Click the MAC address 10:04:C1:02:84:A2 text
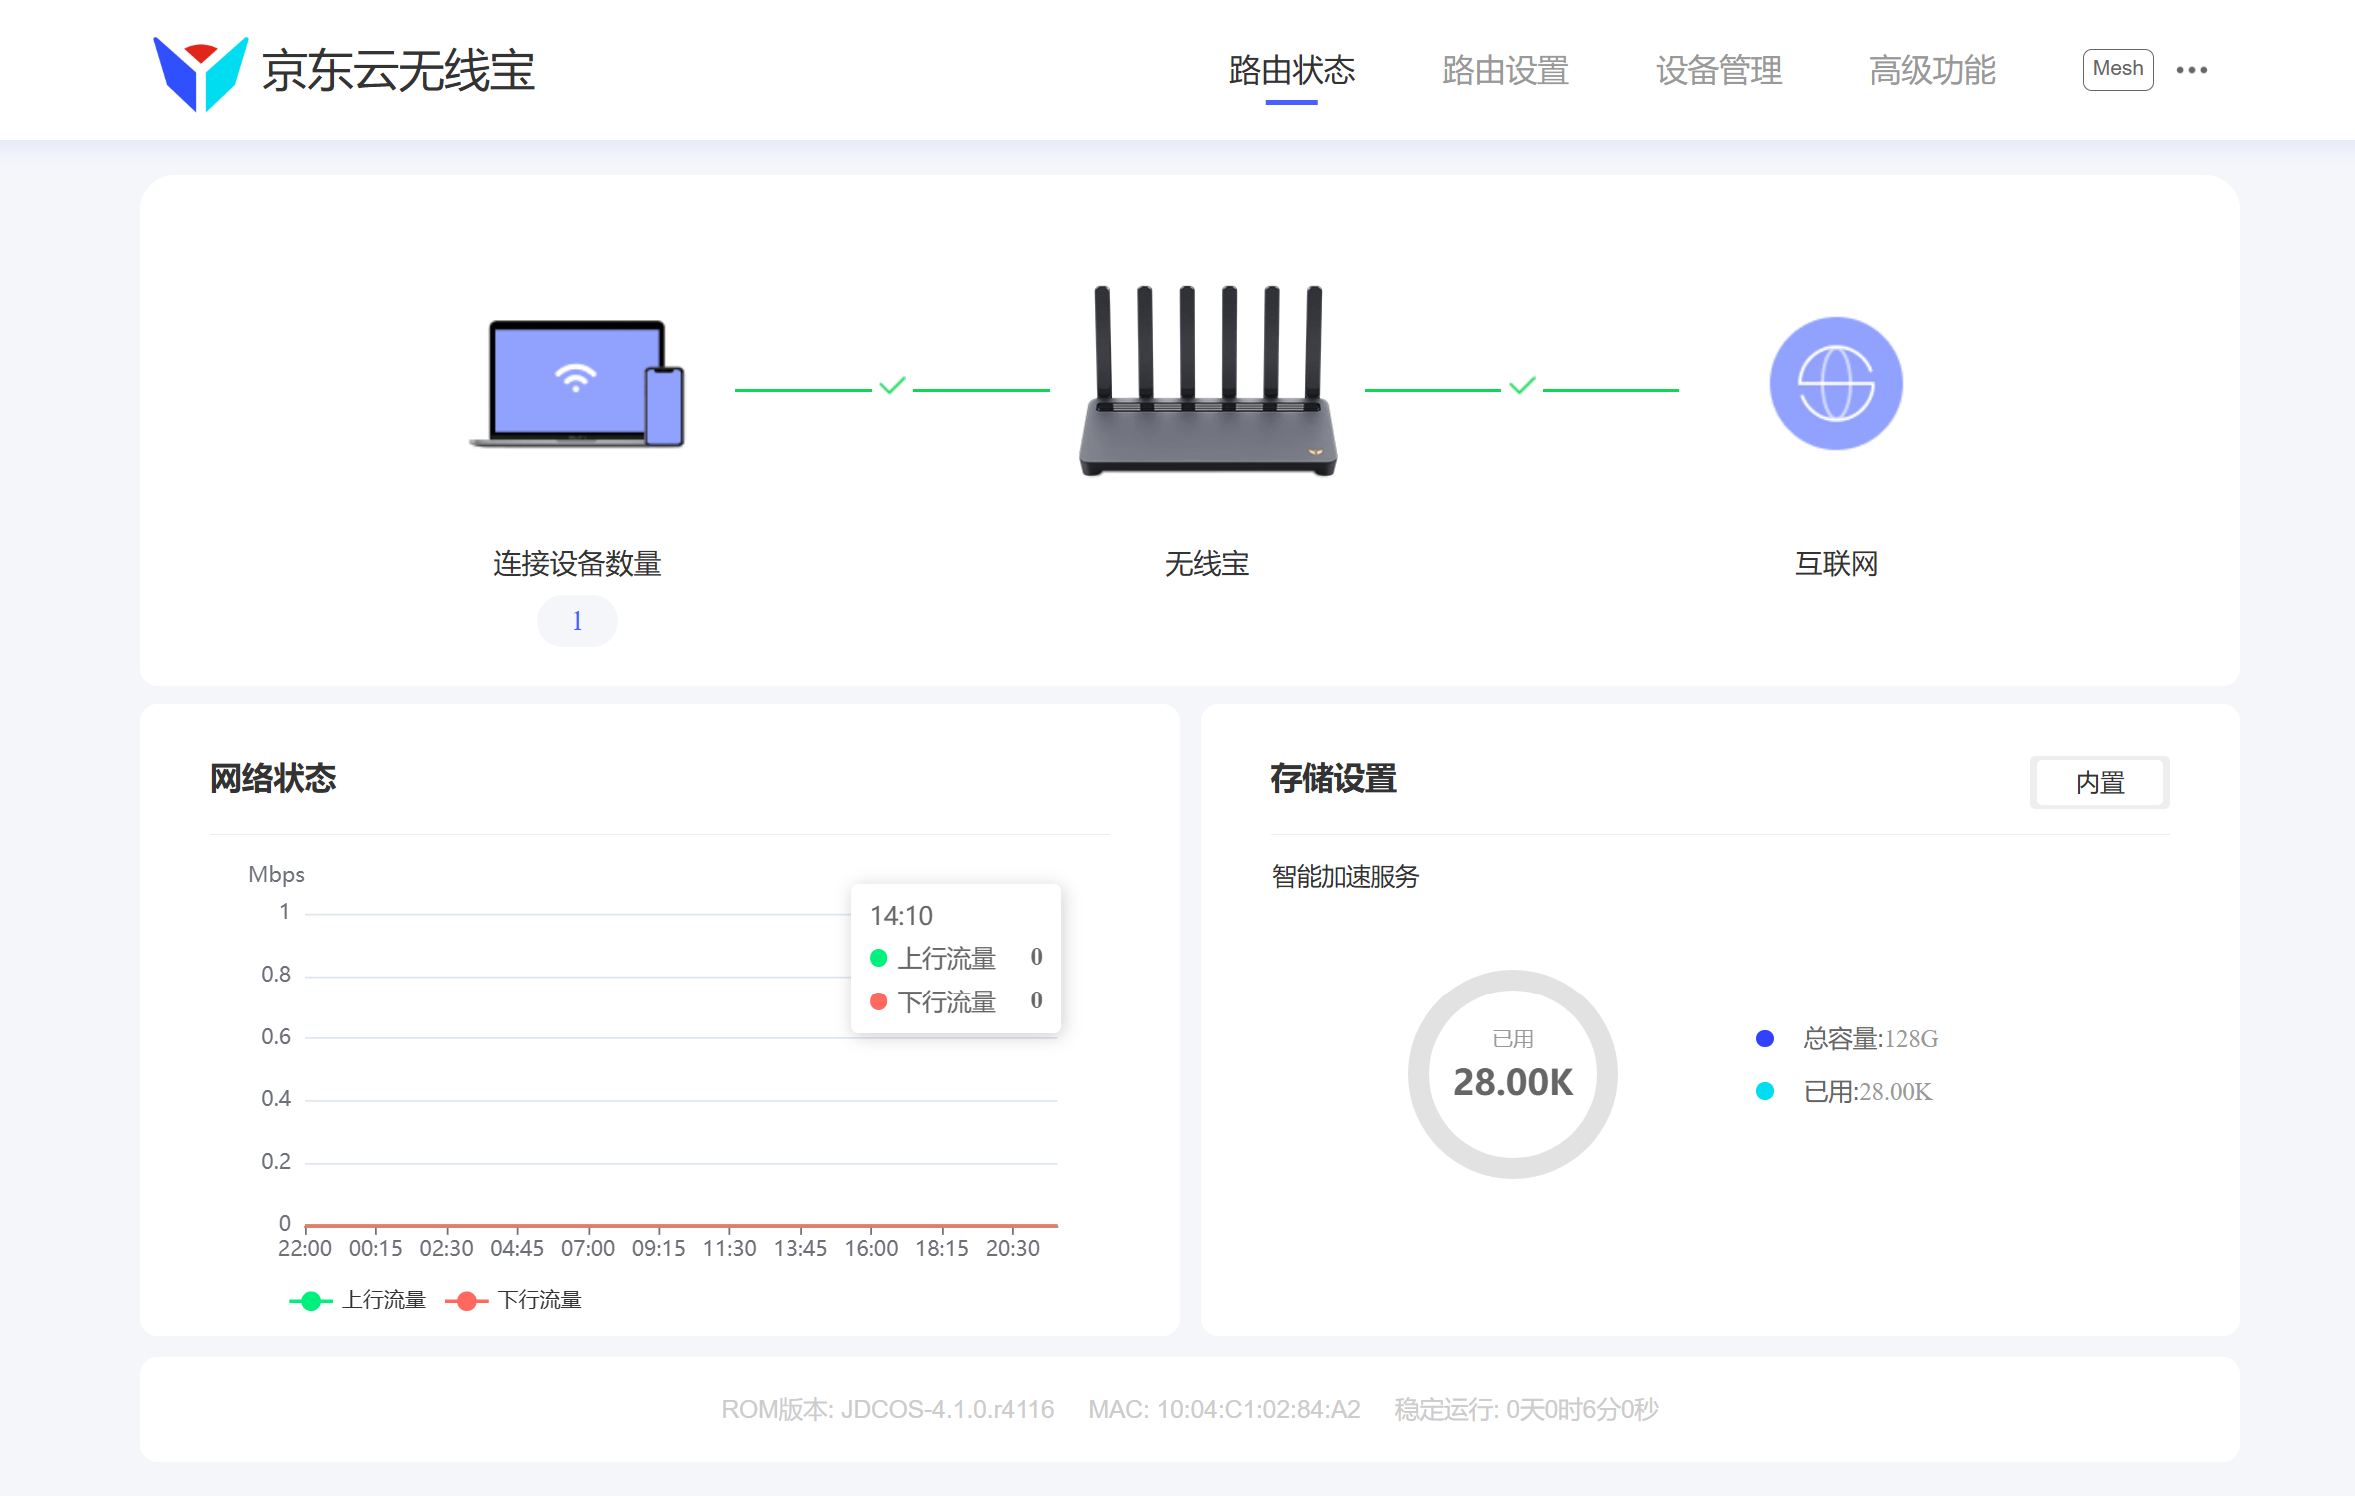This screenshot has height=1496, width=2355. (1224, 1410)
